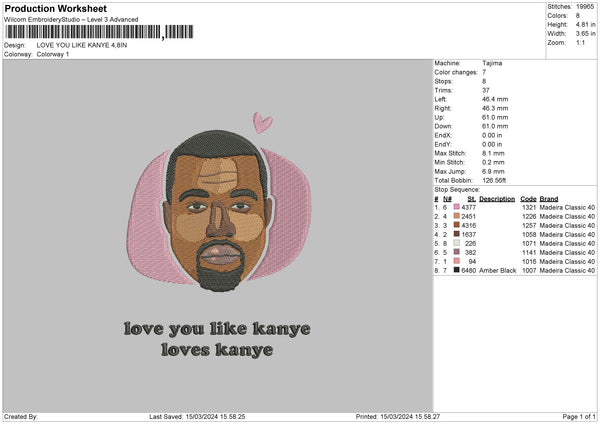Click the Left value '46.4 mm'
600x424 pixels.
click(x=495, y=99)
